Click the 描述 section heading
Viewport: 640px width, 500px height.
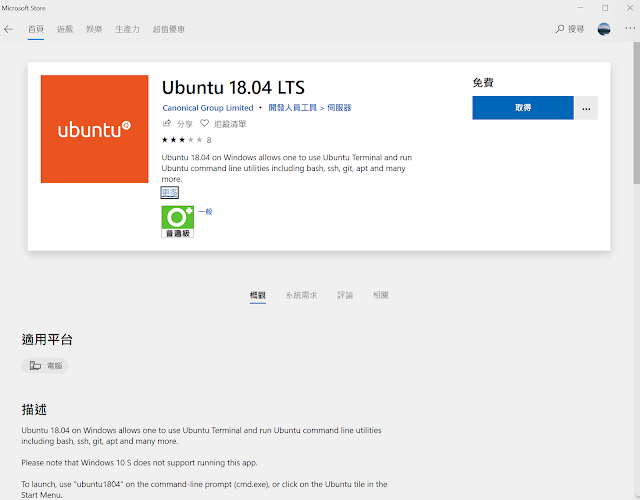(x=34, y=409)
